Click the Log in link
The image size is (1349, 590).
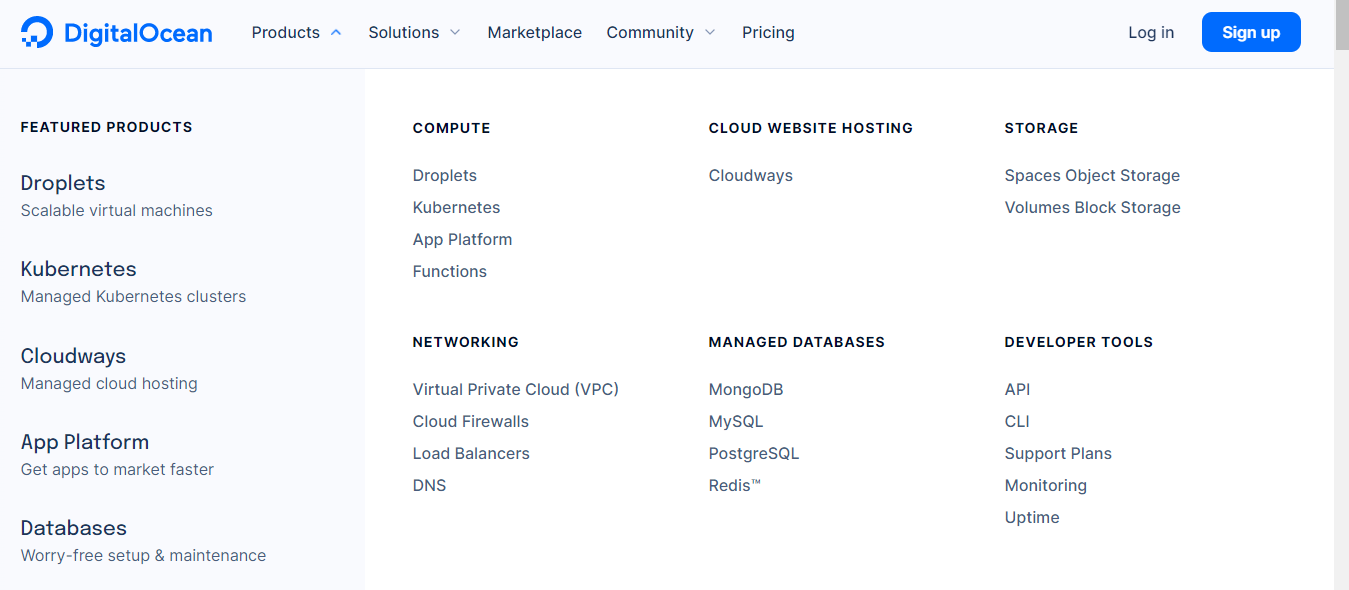1151,32
